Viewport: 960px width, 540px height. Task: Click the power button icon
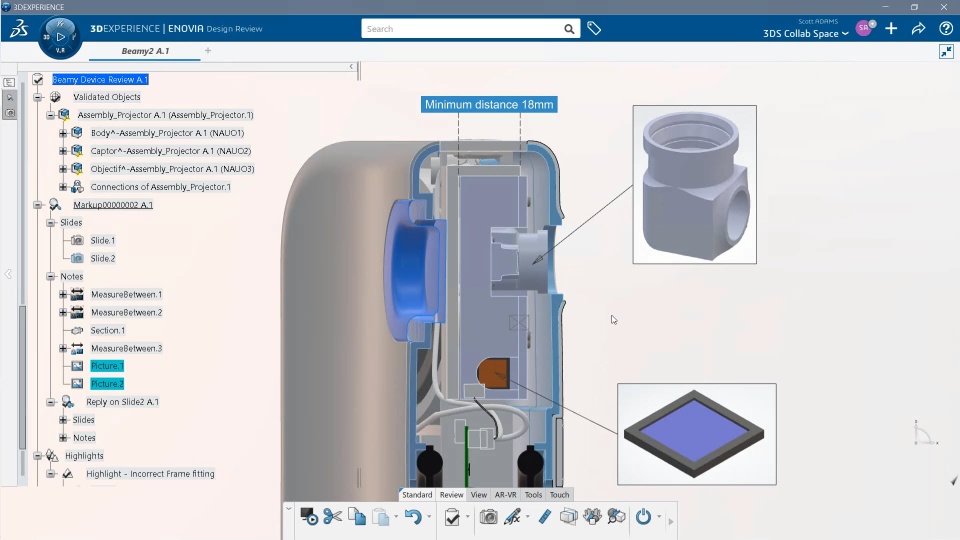click(643, 517)
